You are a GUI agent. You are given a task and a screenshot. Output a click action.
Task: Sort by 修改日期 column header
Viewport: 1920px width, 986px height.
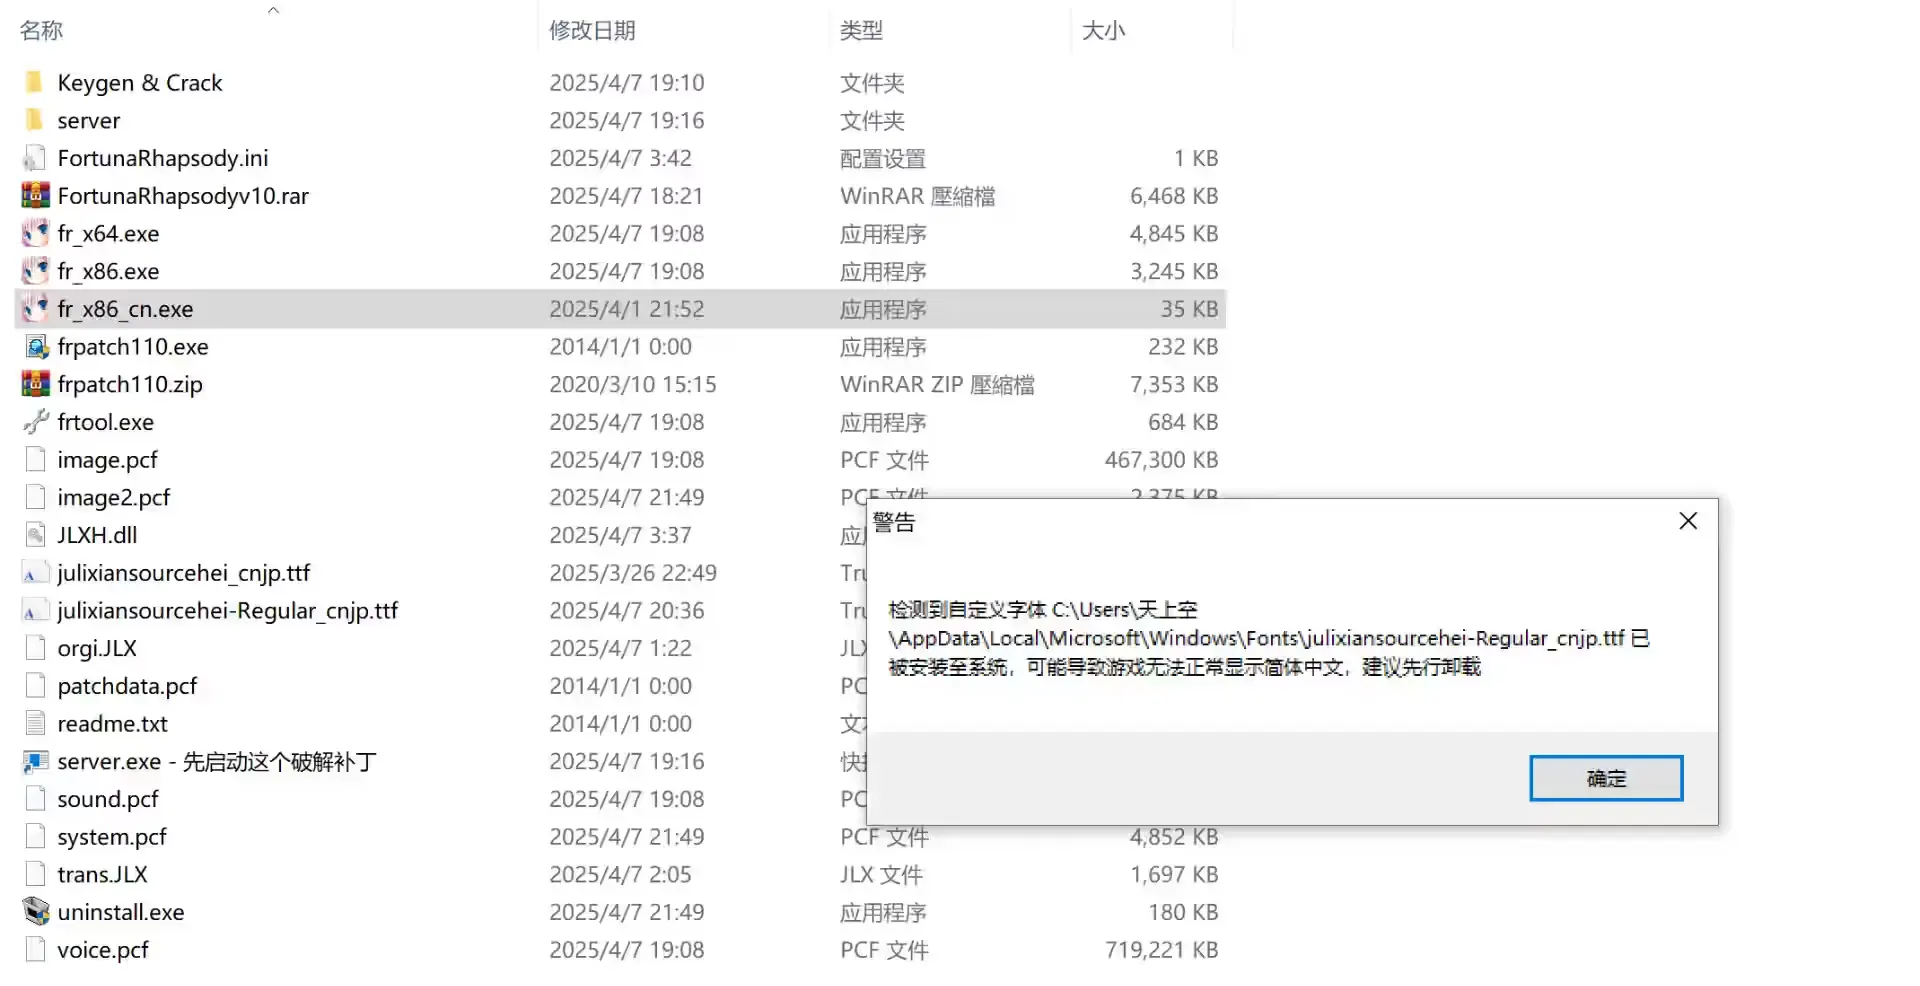(592, 30)
